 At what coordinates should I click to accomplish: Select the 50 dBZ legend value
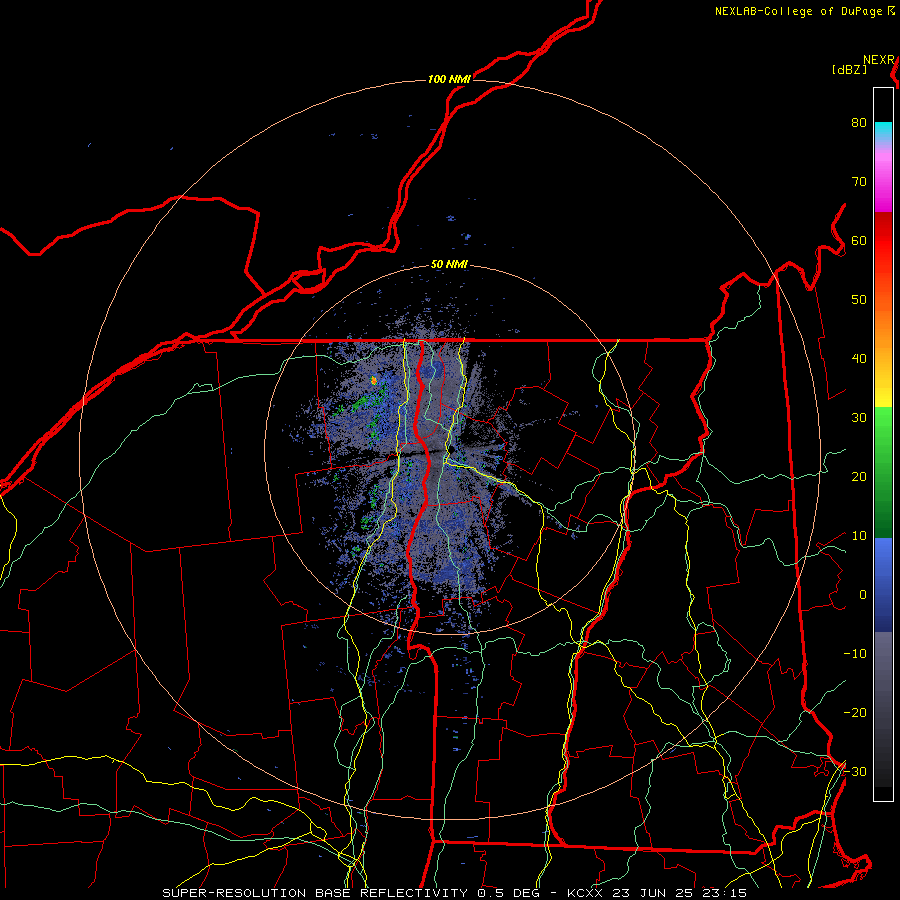(859, 300)
